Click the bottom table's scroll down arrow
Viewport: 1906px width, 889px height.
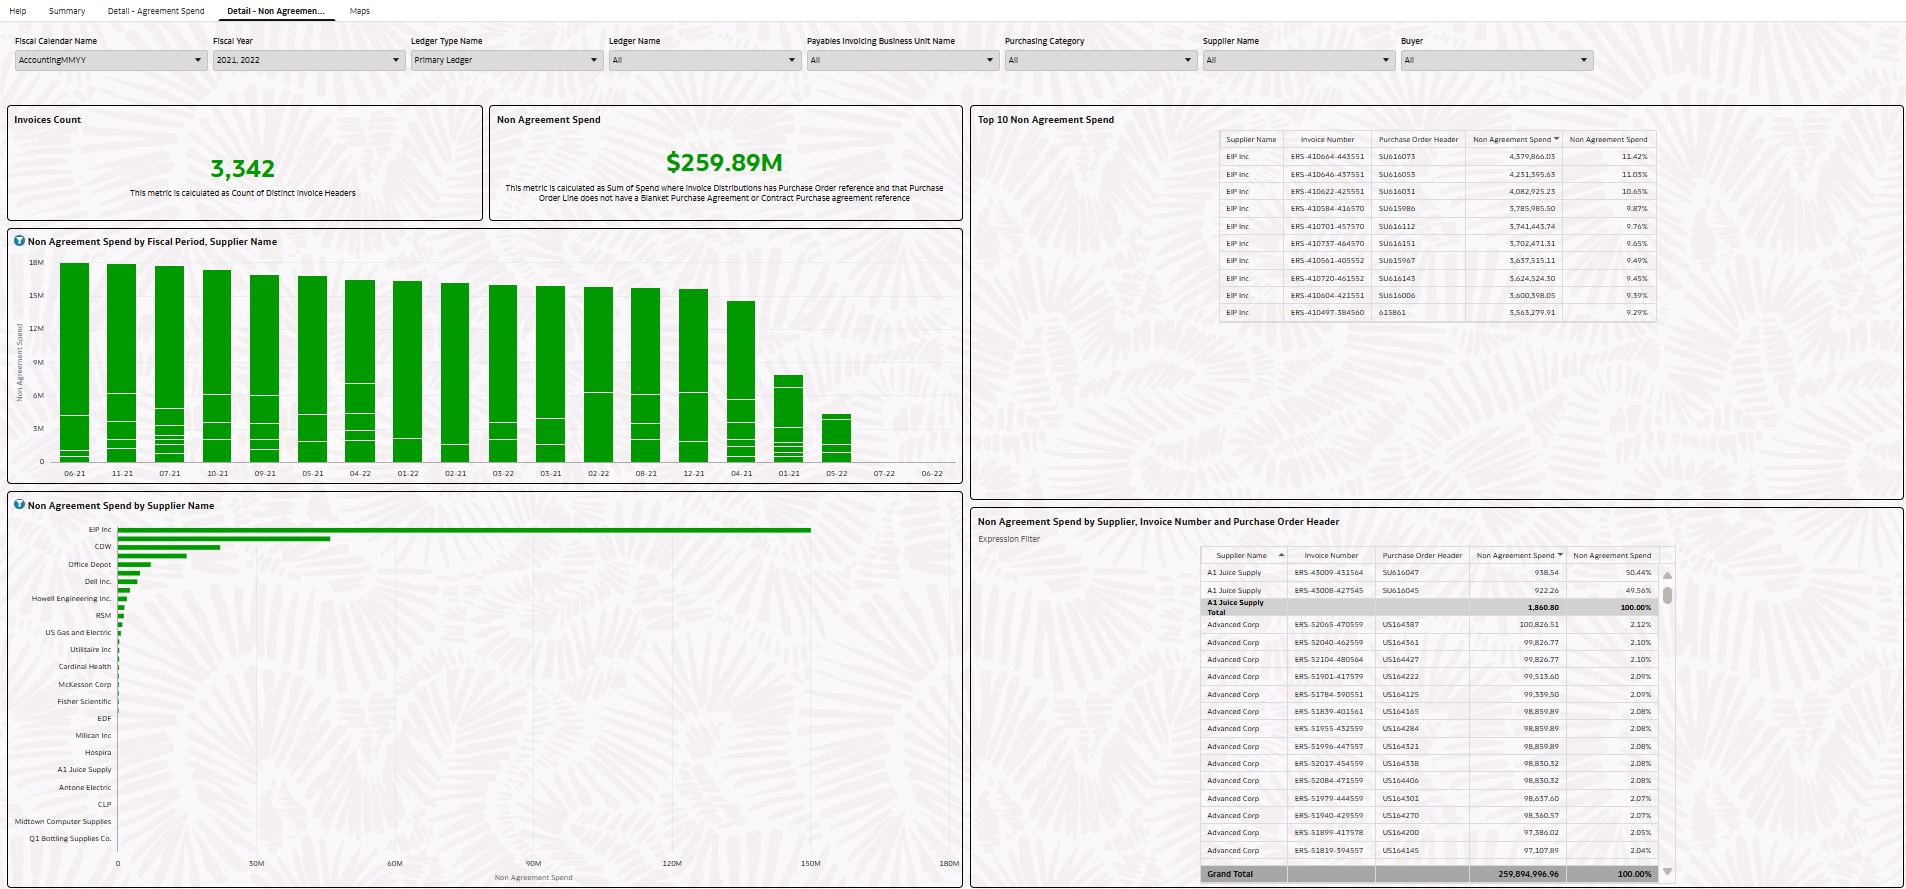pyautogui.click(x=1667, y=871)
